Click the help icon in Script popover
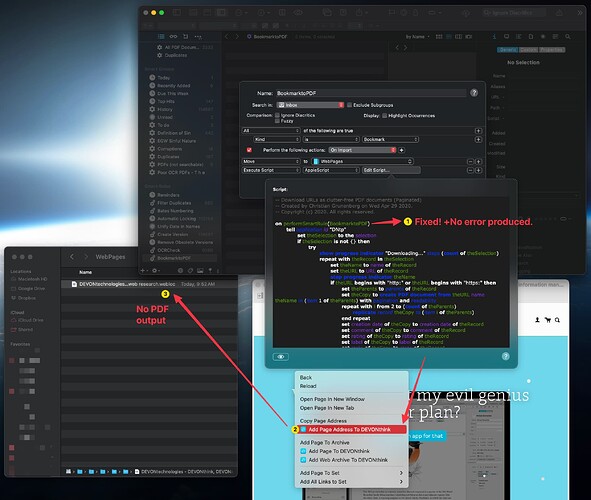Viewport: 591px width, 500px height. pyautogui.click(x=505, y=356)
